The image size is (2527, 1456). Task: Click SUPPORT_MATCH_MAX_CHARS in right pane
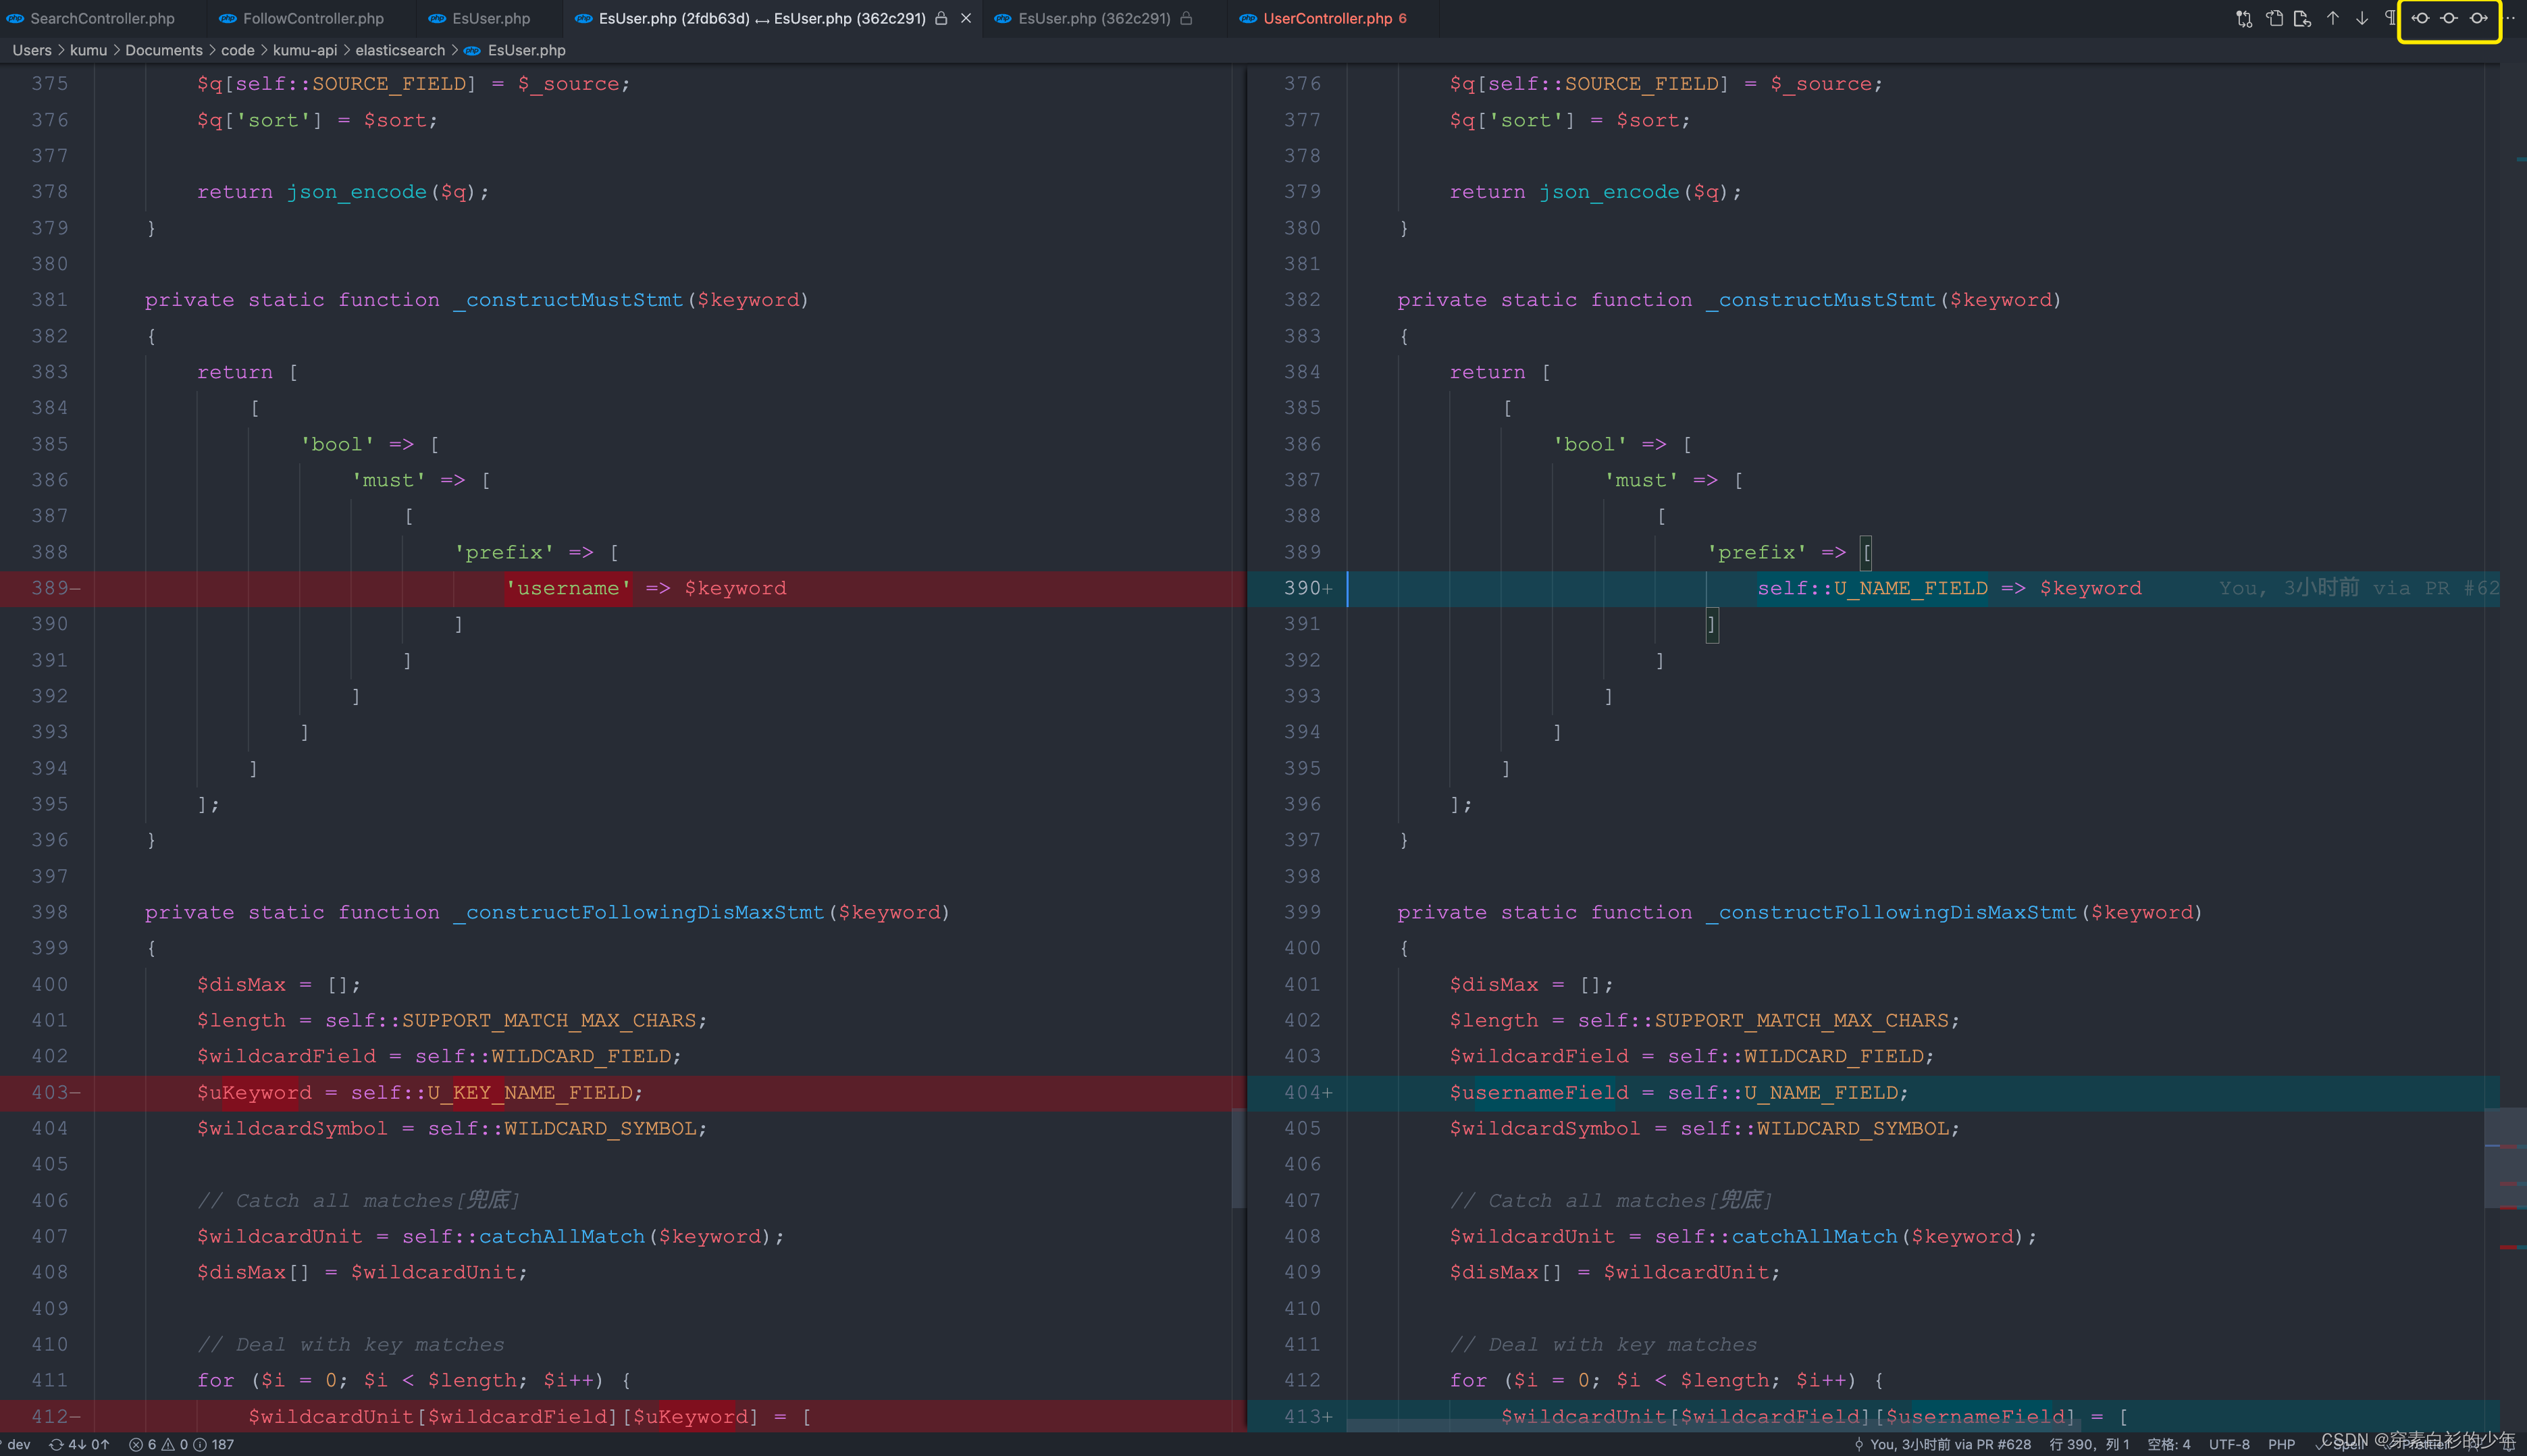click(x=1801, y=1020)
